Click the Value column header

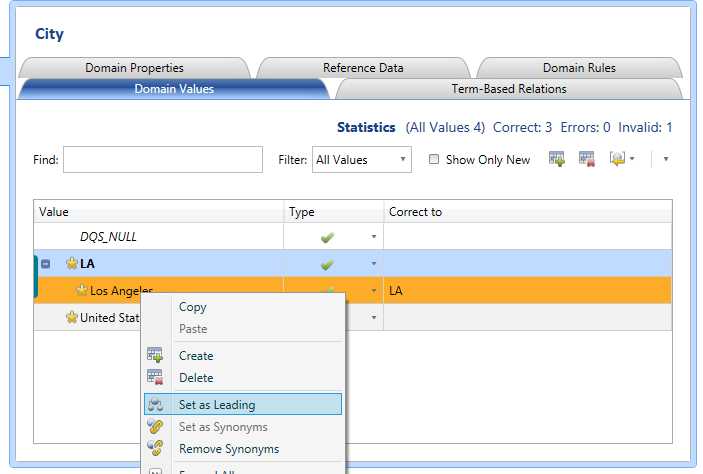(x=158, y=212)
